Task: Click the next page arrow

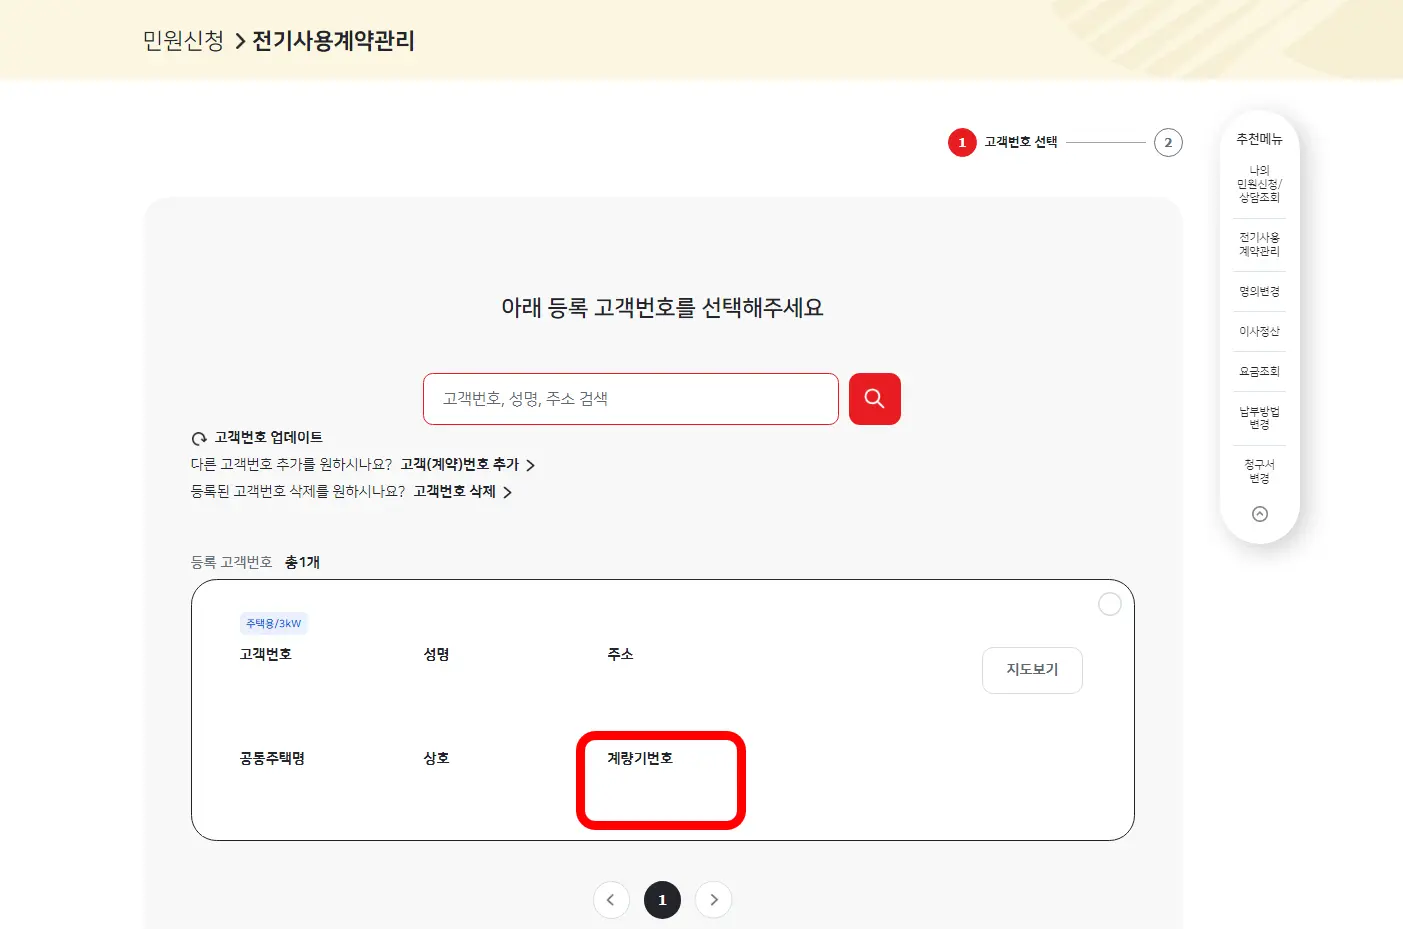Action: coord(713,899)
